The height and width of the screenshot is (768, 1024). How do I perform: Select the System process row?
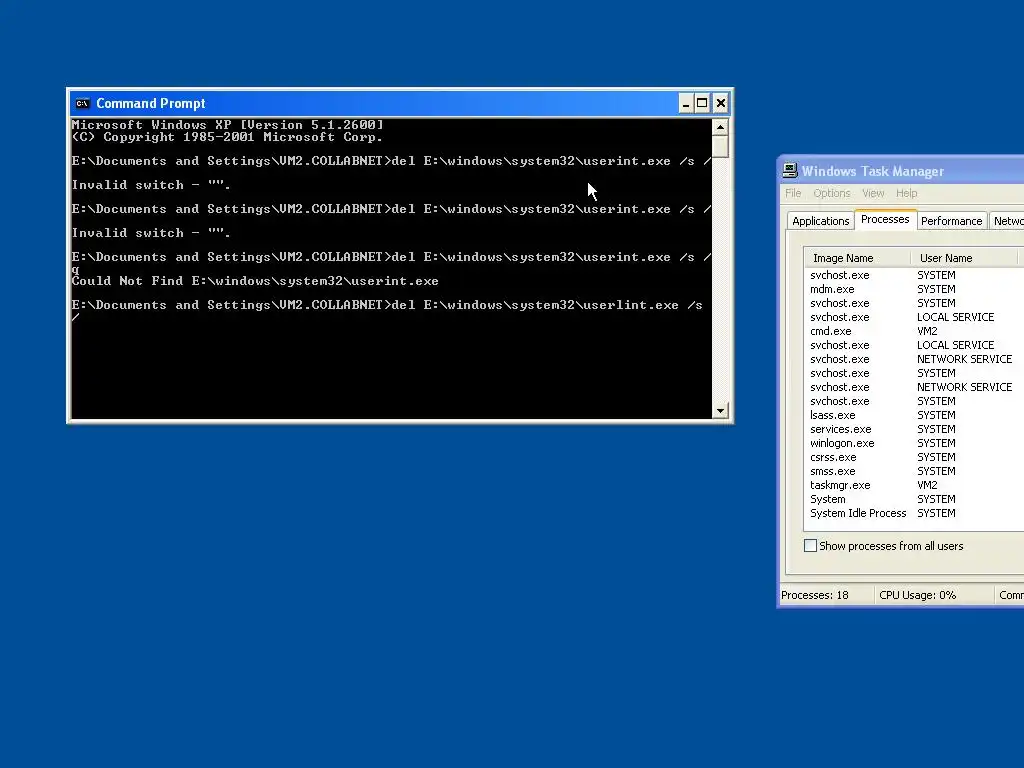tap(914, 499)
